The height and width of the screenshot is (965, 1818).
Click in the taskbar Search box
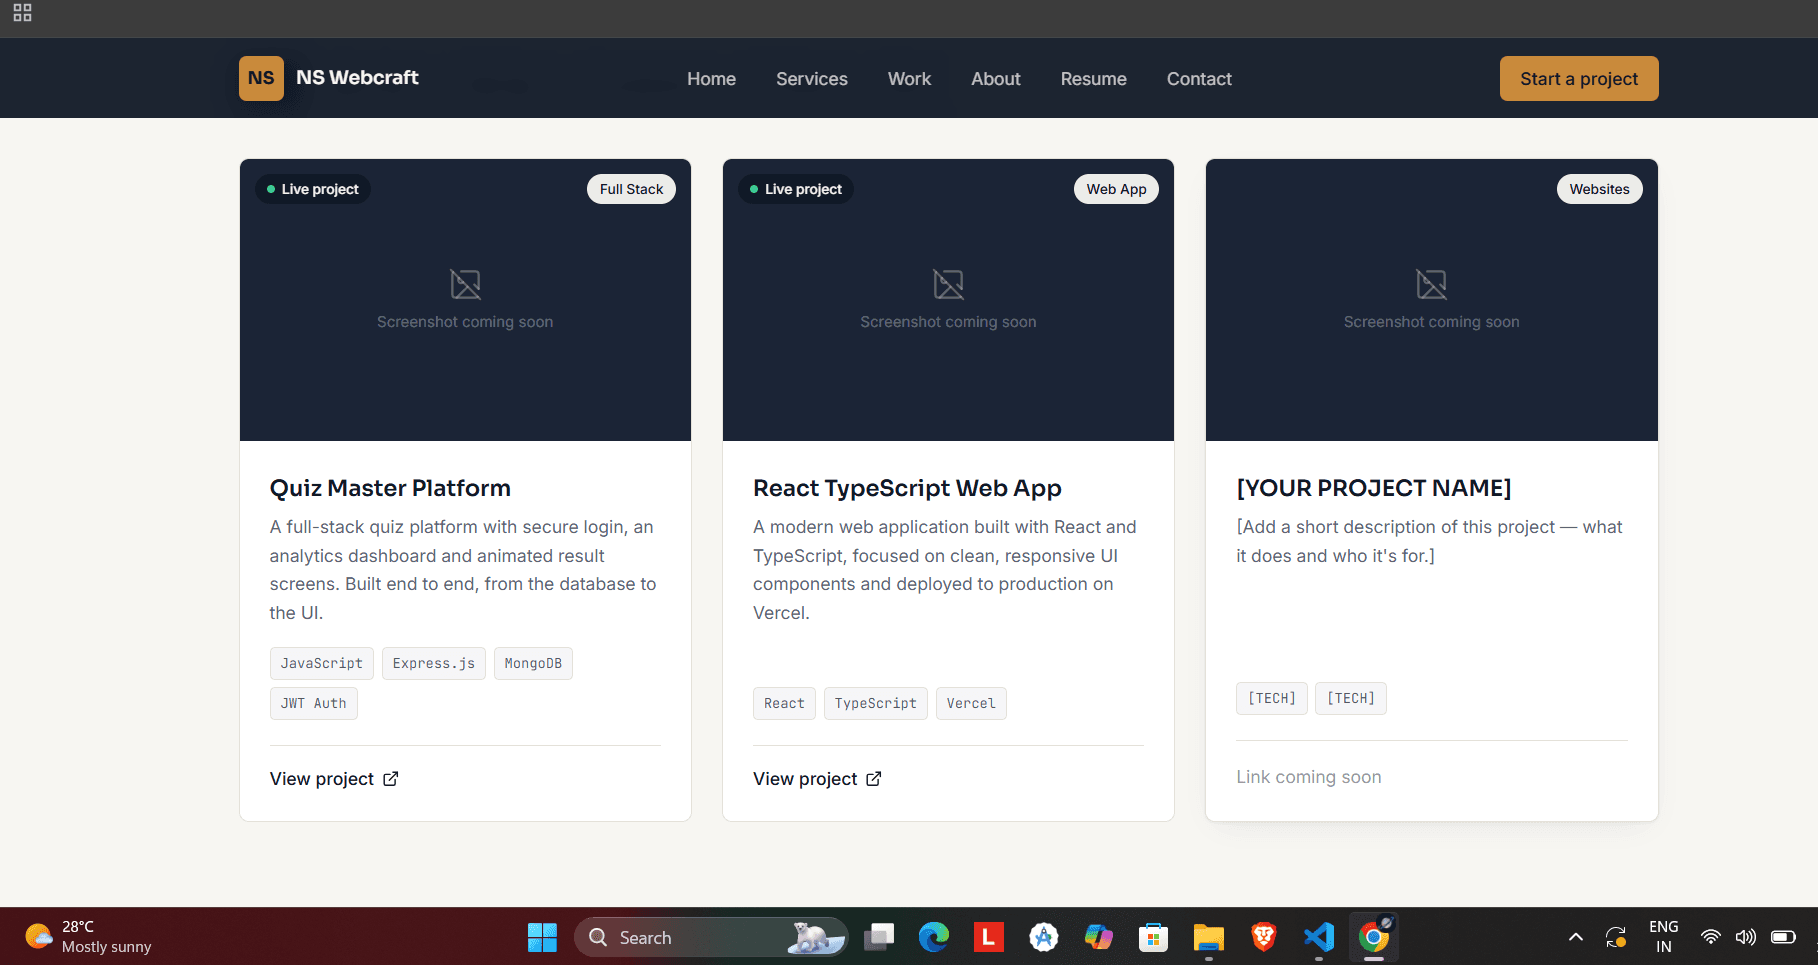(711, 937)
